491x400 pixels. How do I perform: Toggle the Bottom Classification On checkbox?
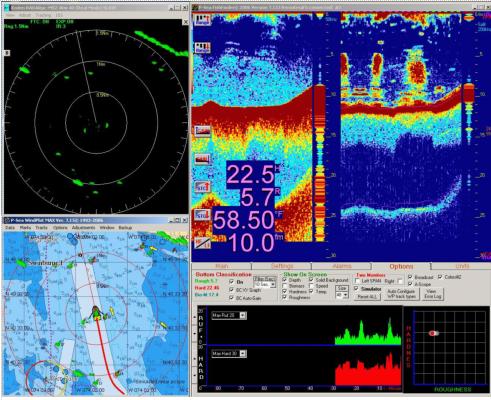(x=232, y=282)
